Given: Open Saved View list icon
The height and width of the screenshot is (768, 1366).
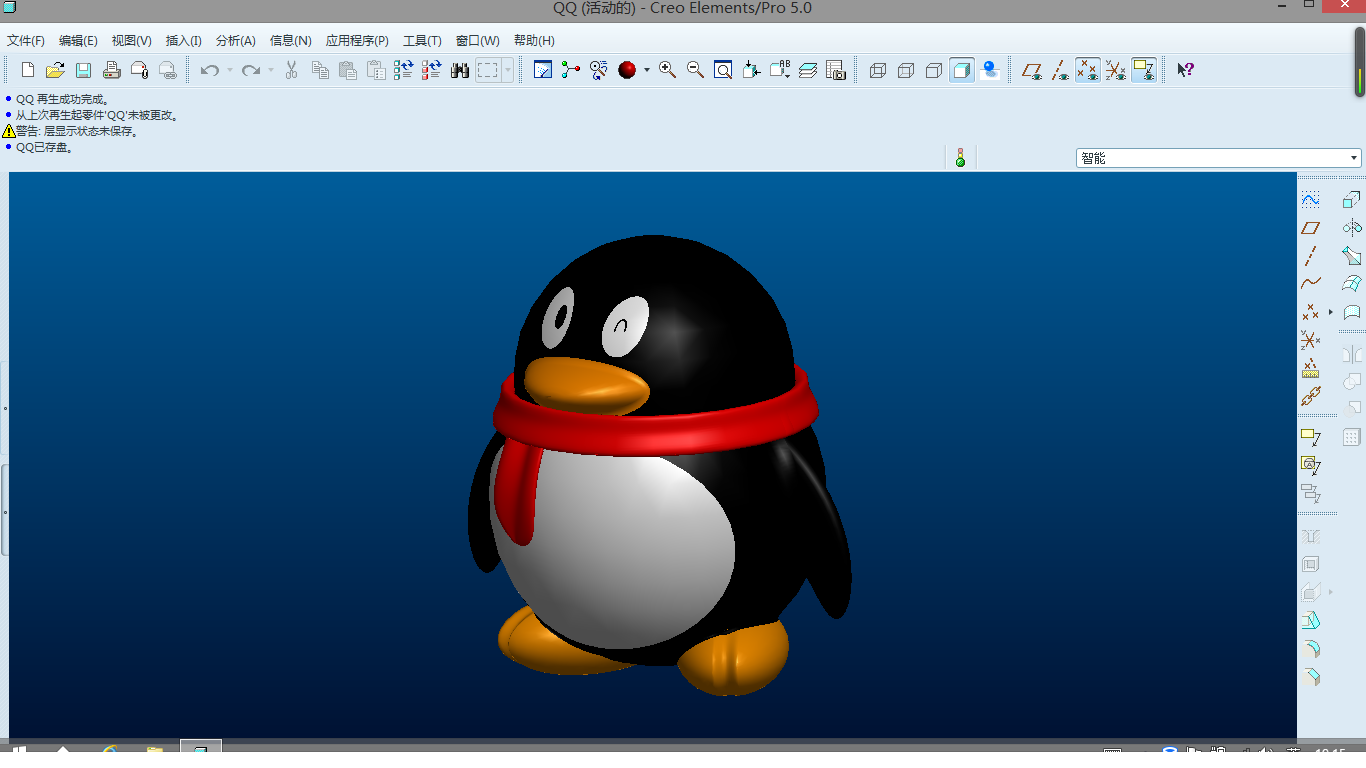Looking at the screenshot, I should pos(780,70).
